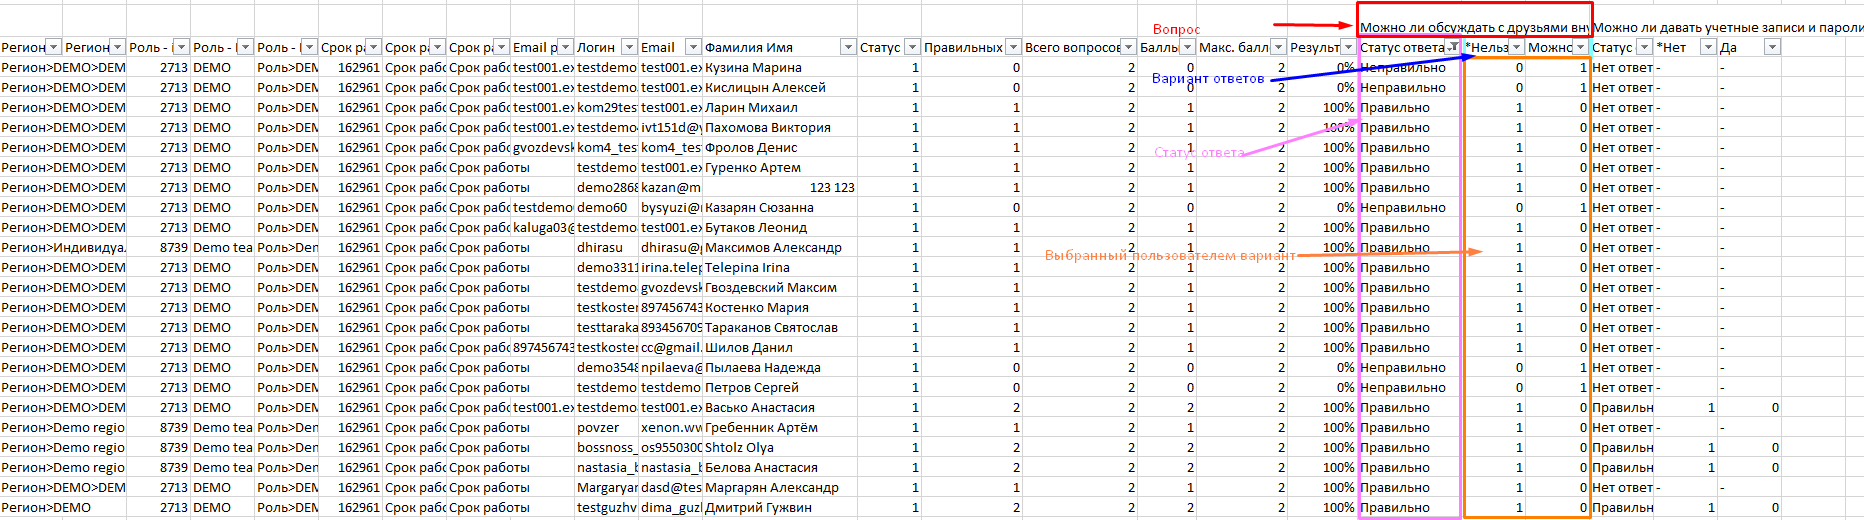Select the header 'Можно ли давать учетные записи и пароли'
Viewport: 1864px width, 520px height.
click(1727, 28)
